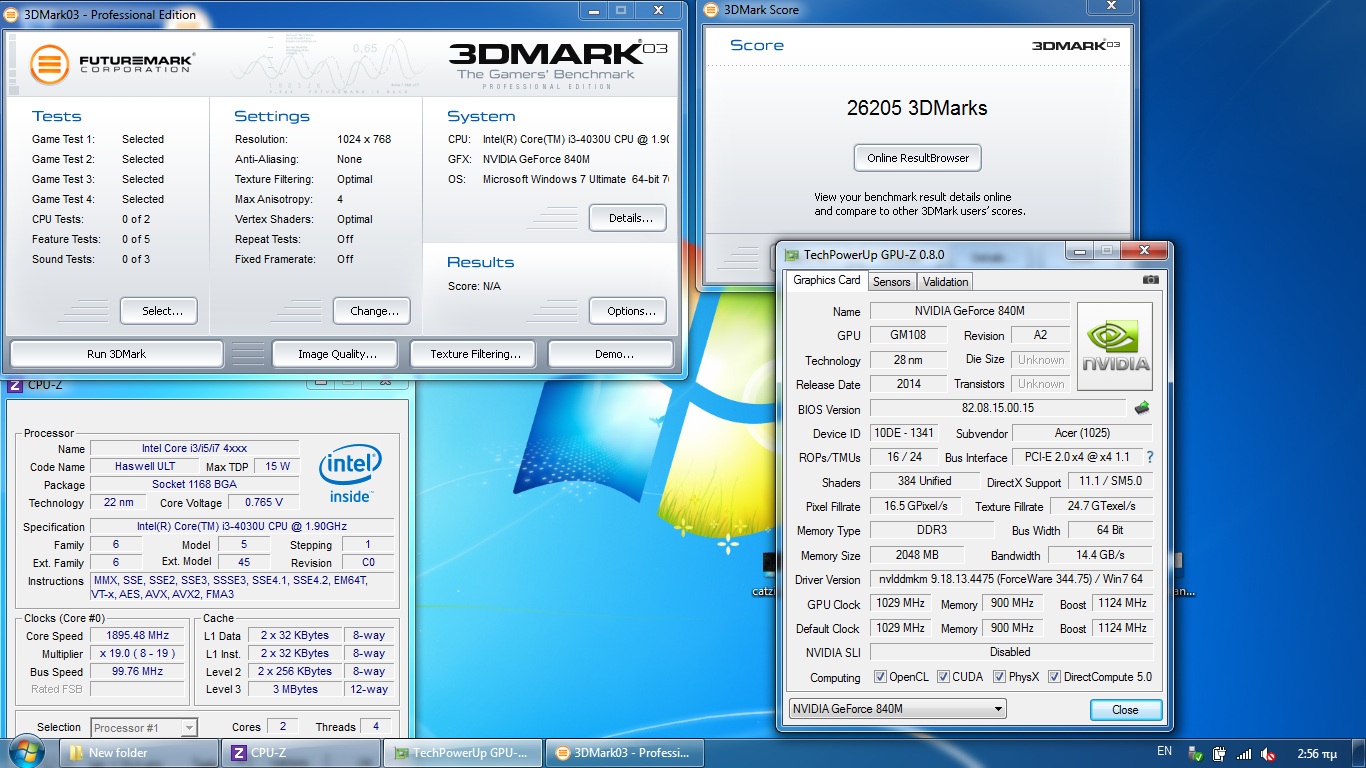Click the Intel inside logo in CPU-Z
Image resolution: width=1366 pixels, height=768 pixels.
click(350, 474)
